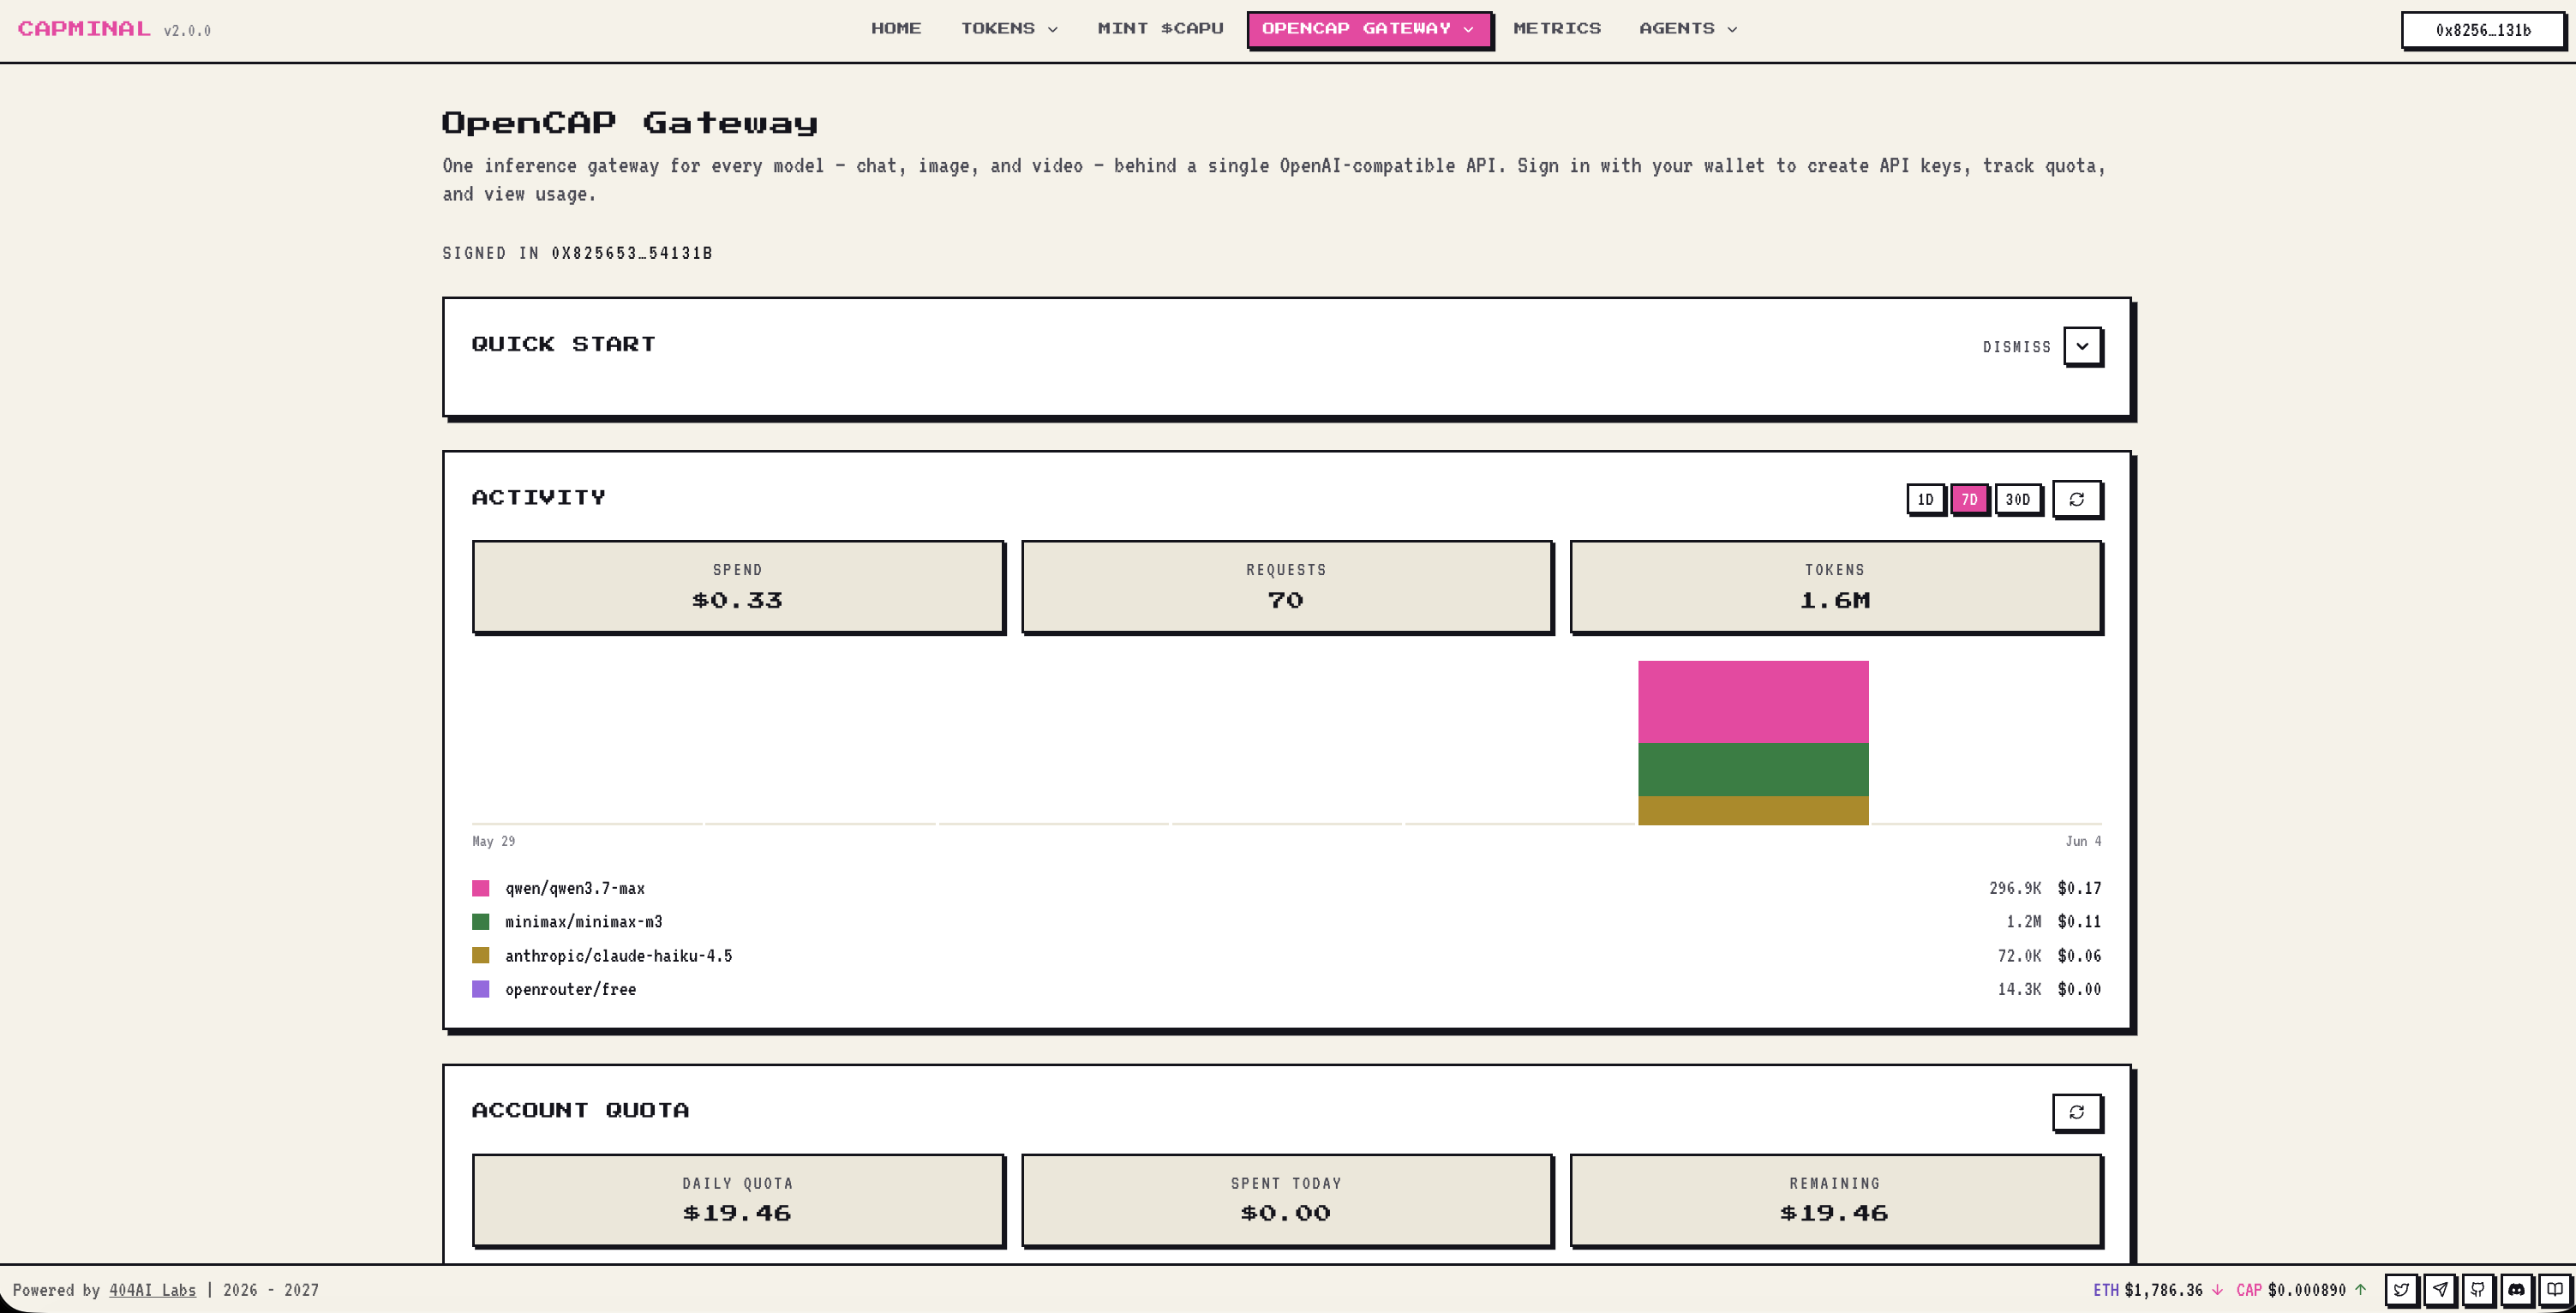Open the Telegram paper-plane icon
2576x1313 pixels.
[x=2440, y=1289]
